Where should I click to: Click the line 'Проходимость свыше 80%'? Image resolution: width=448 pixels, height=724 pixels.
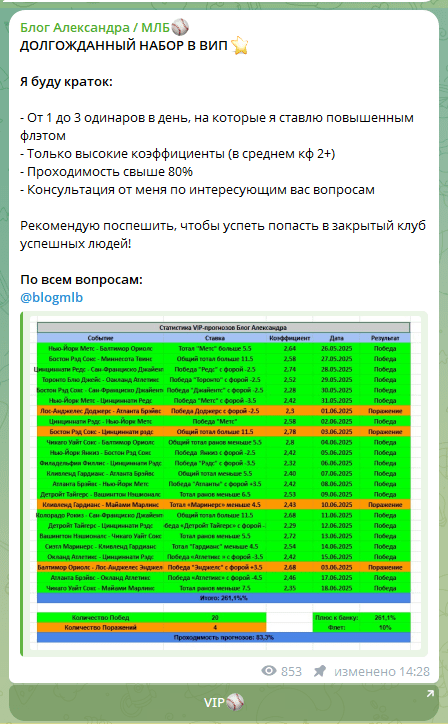(x=110, y=172)
